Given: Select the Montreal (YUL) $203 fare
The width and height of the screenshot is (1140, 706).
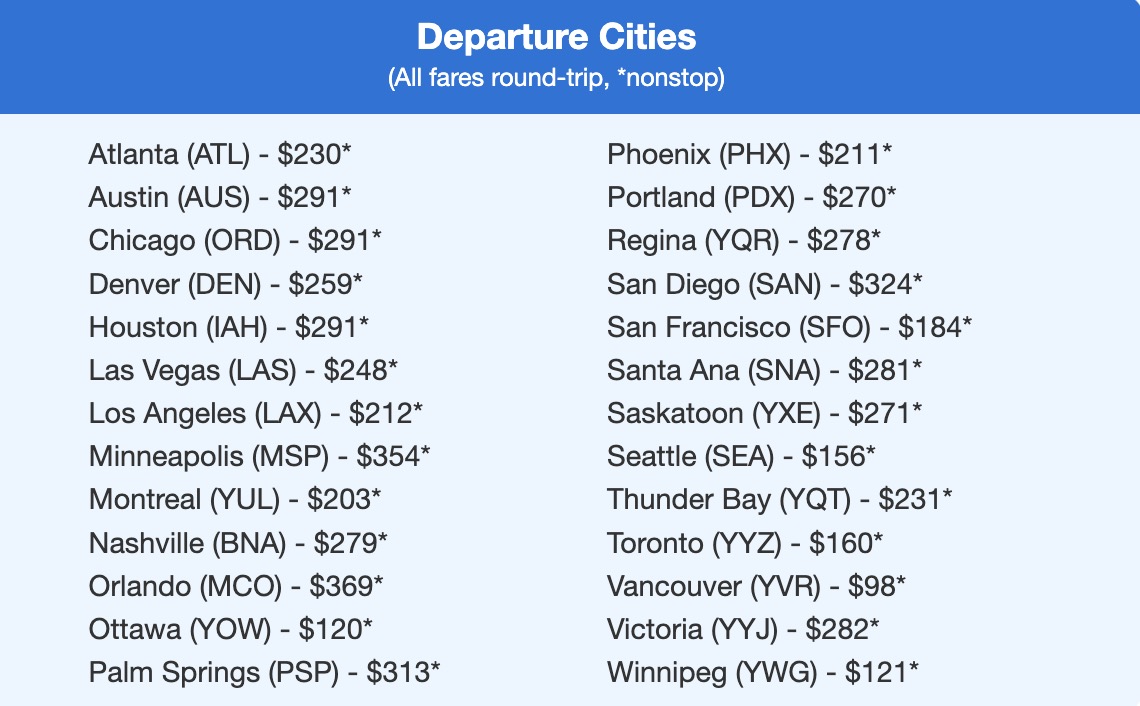Looking at the screenshot, I should 235,499.
